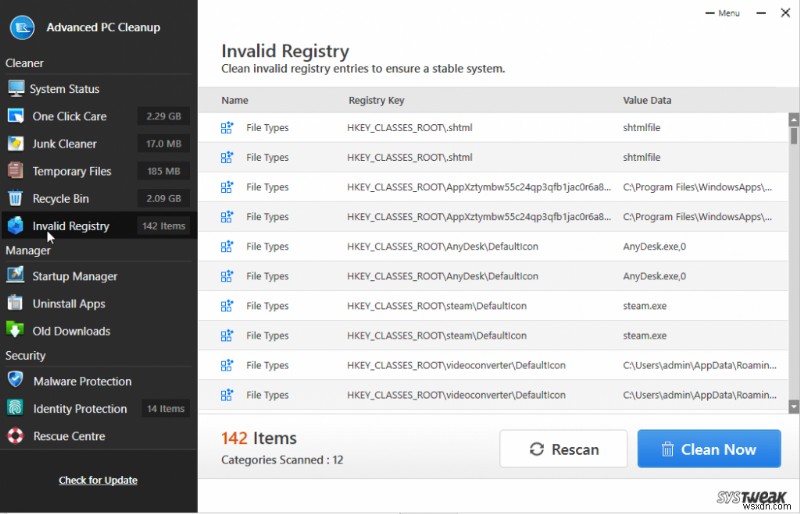800x514 pixels.
Task: Sort by the Registry Key column header
Action: tap(377, 101)
